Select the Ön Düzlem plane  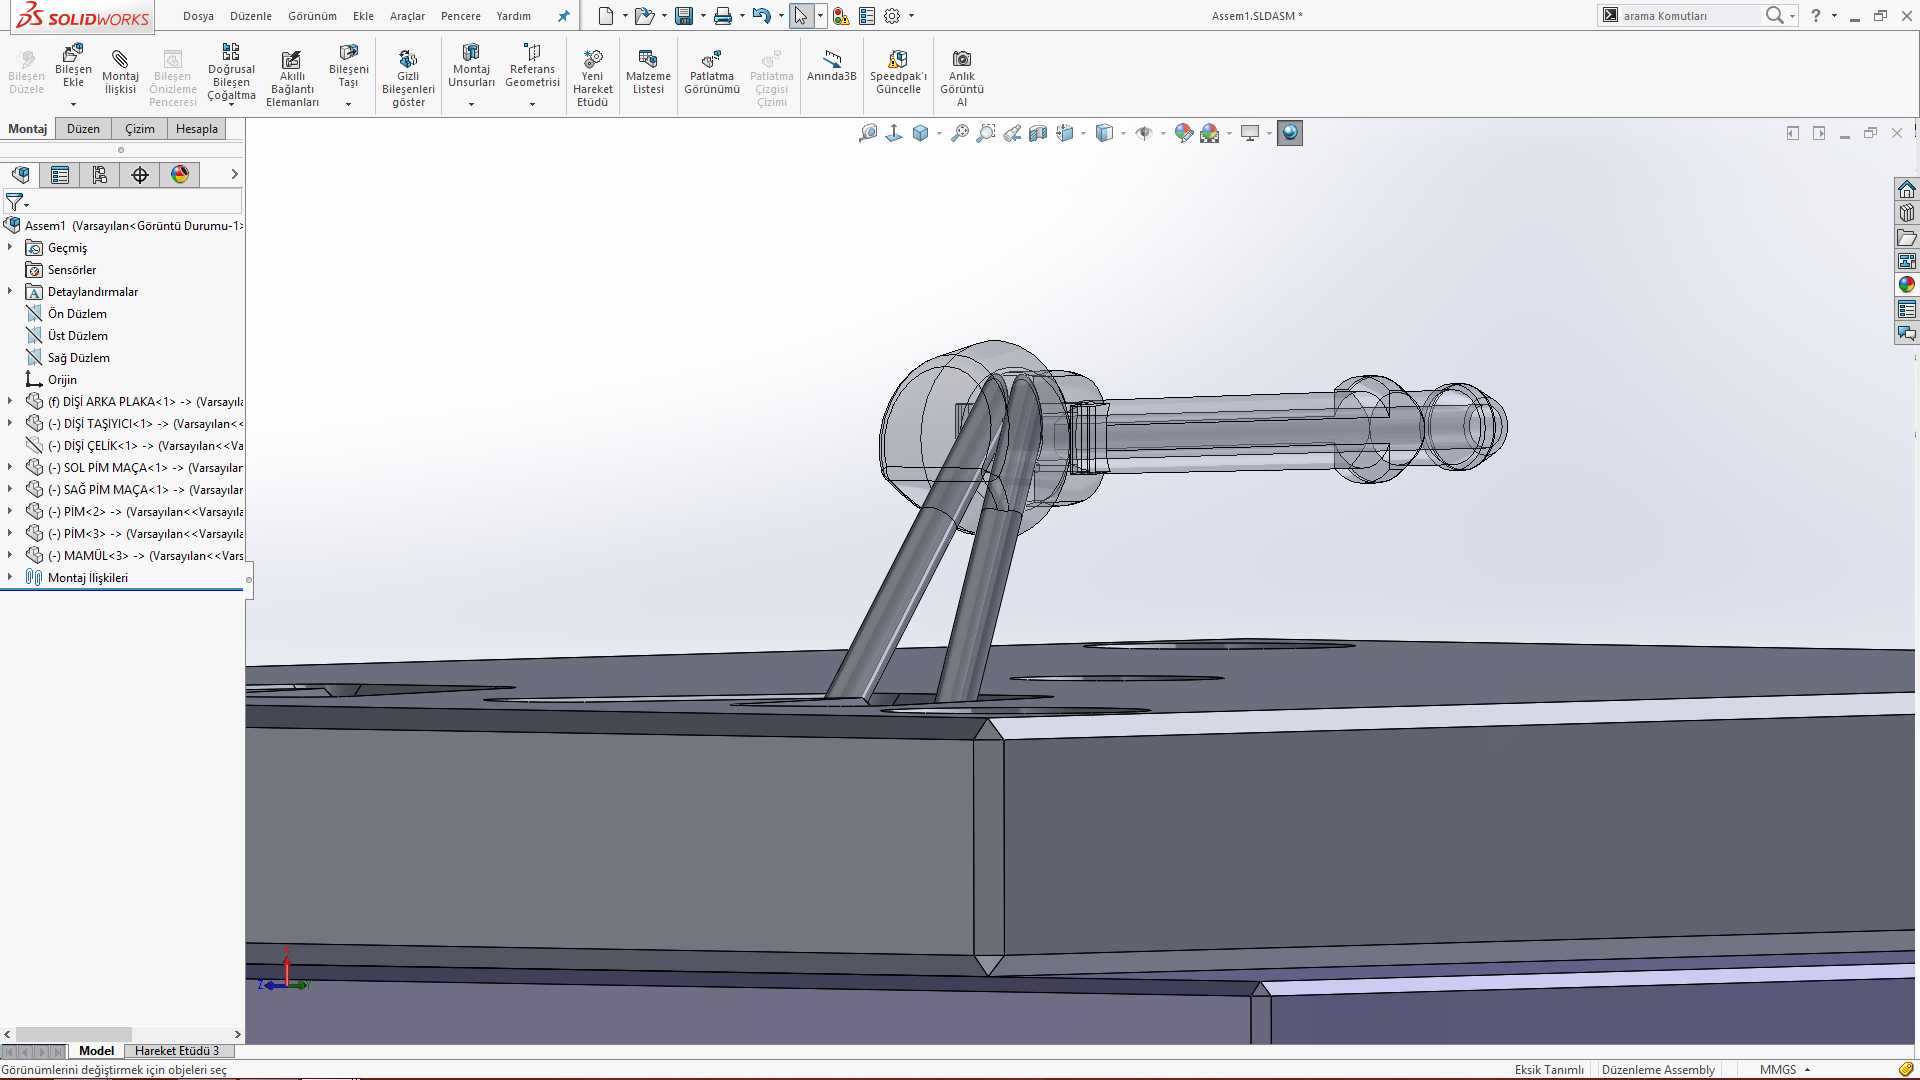point(77,313)
